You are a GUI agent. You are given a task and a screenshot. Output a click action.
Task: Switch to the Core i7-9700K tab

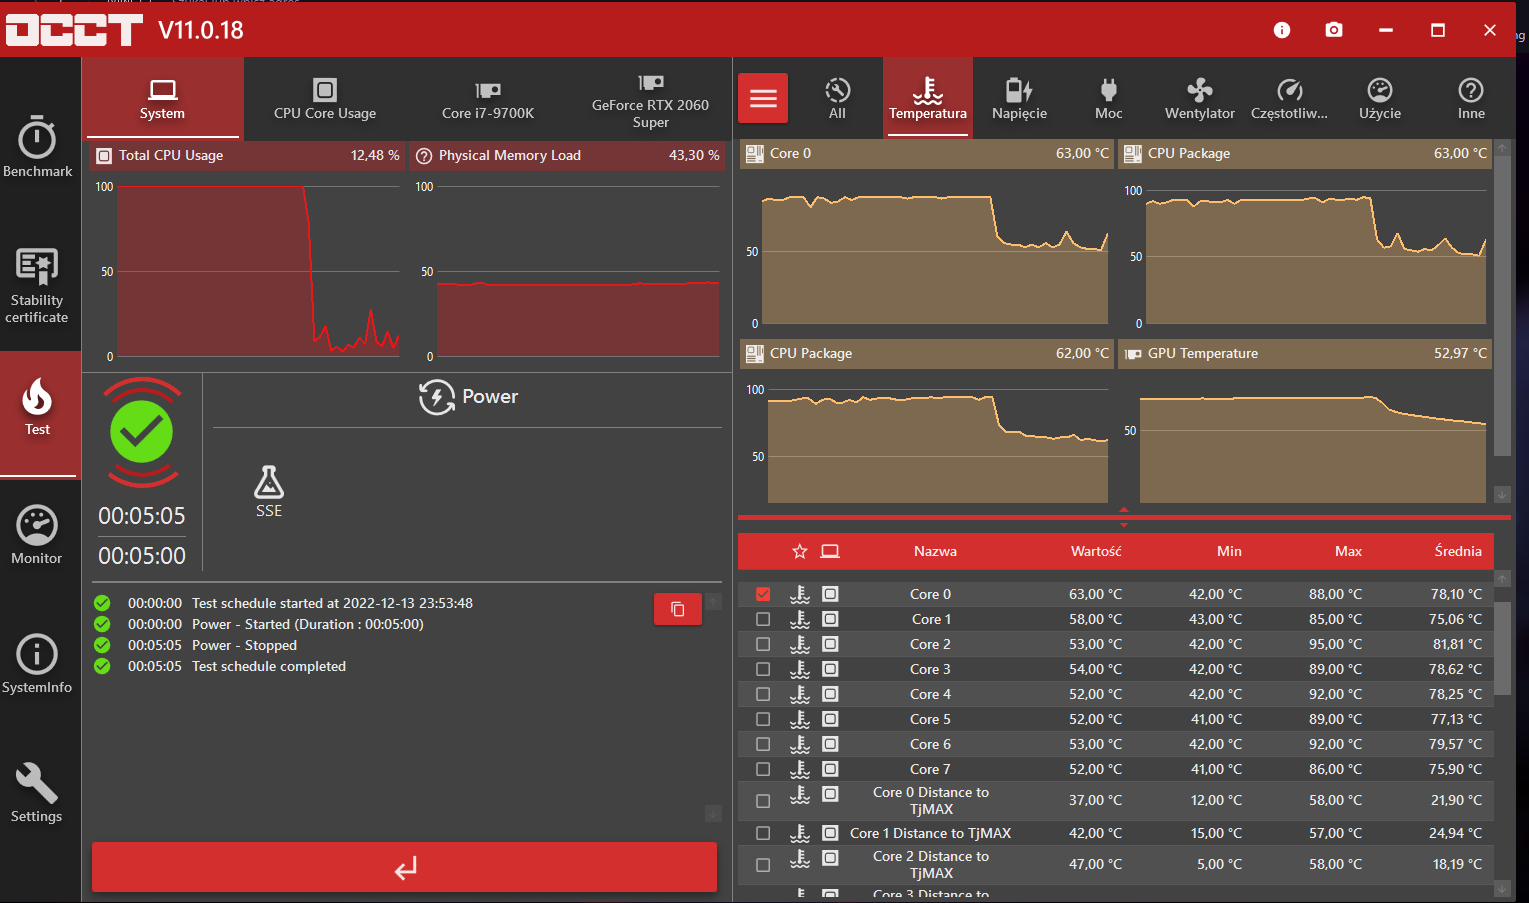488,98
